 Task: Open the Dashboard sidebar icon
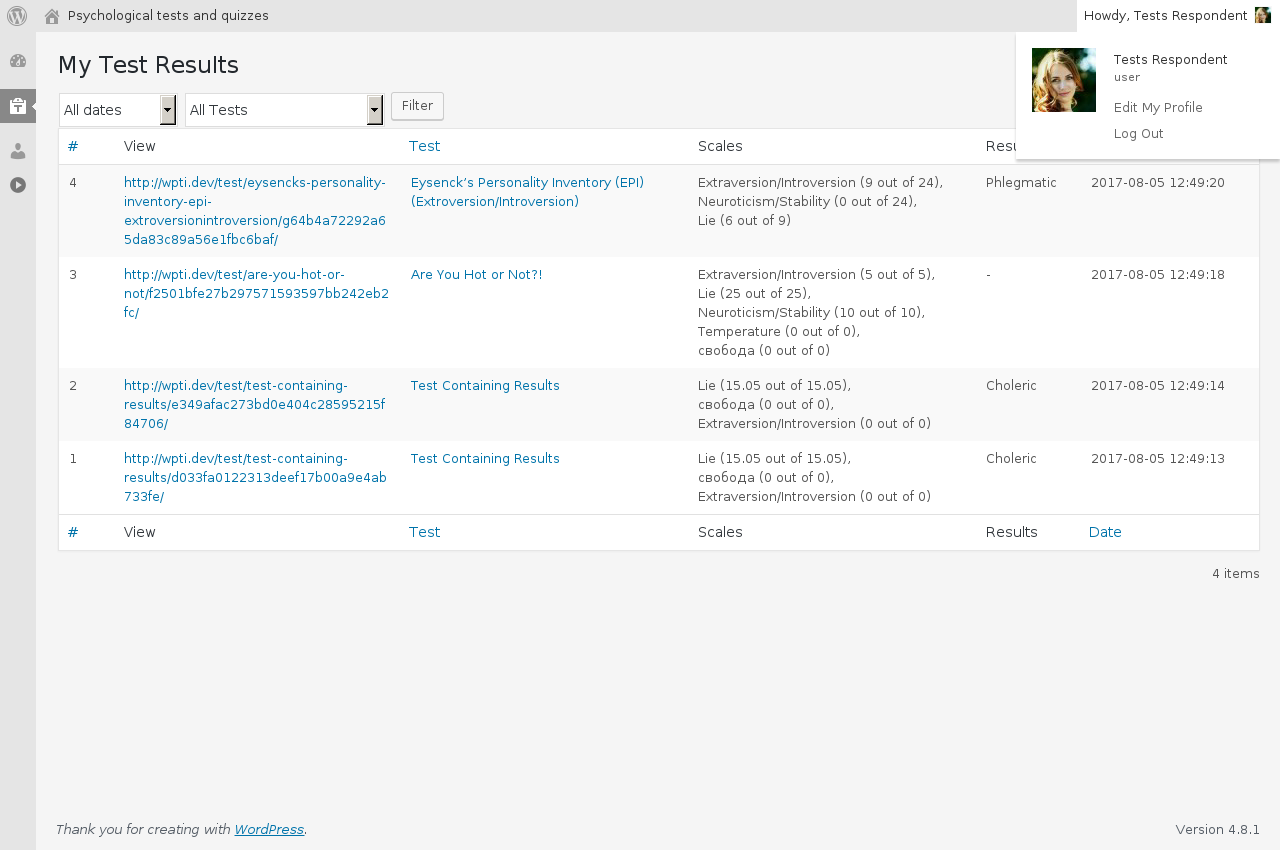pyautogui.click(x=18, y=61)
